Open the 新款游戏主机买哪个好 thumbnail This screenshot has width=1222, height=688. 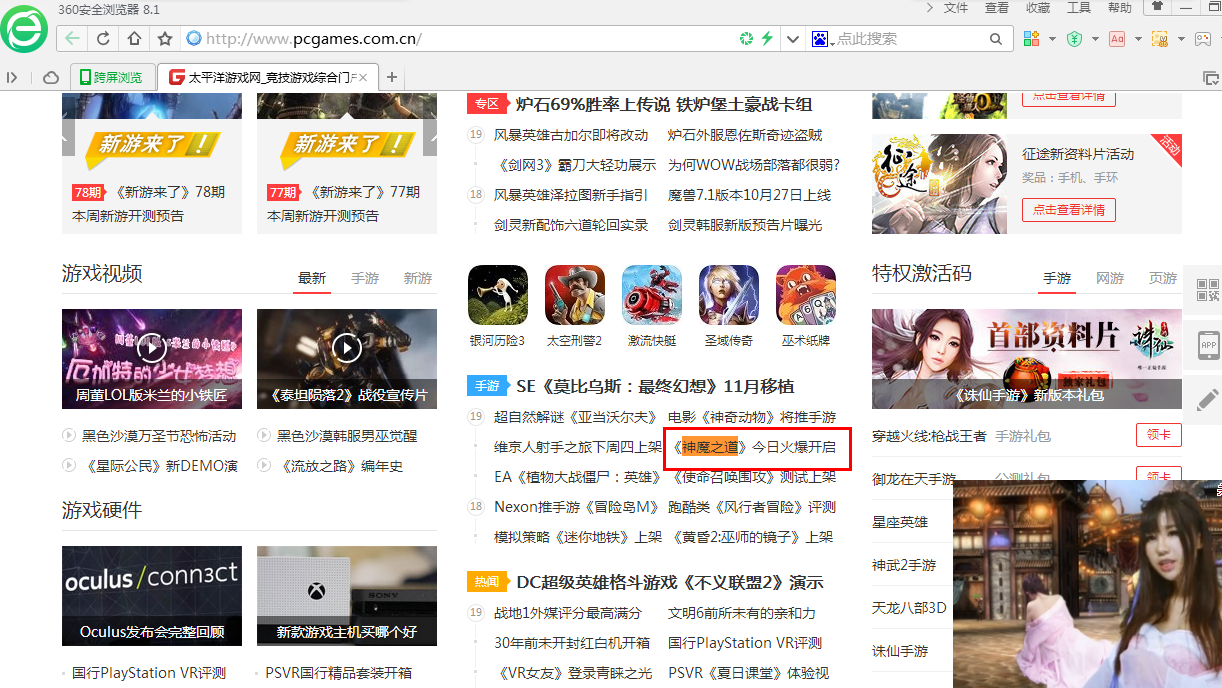click(347, 594)
